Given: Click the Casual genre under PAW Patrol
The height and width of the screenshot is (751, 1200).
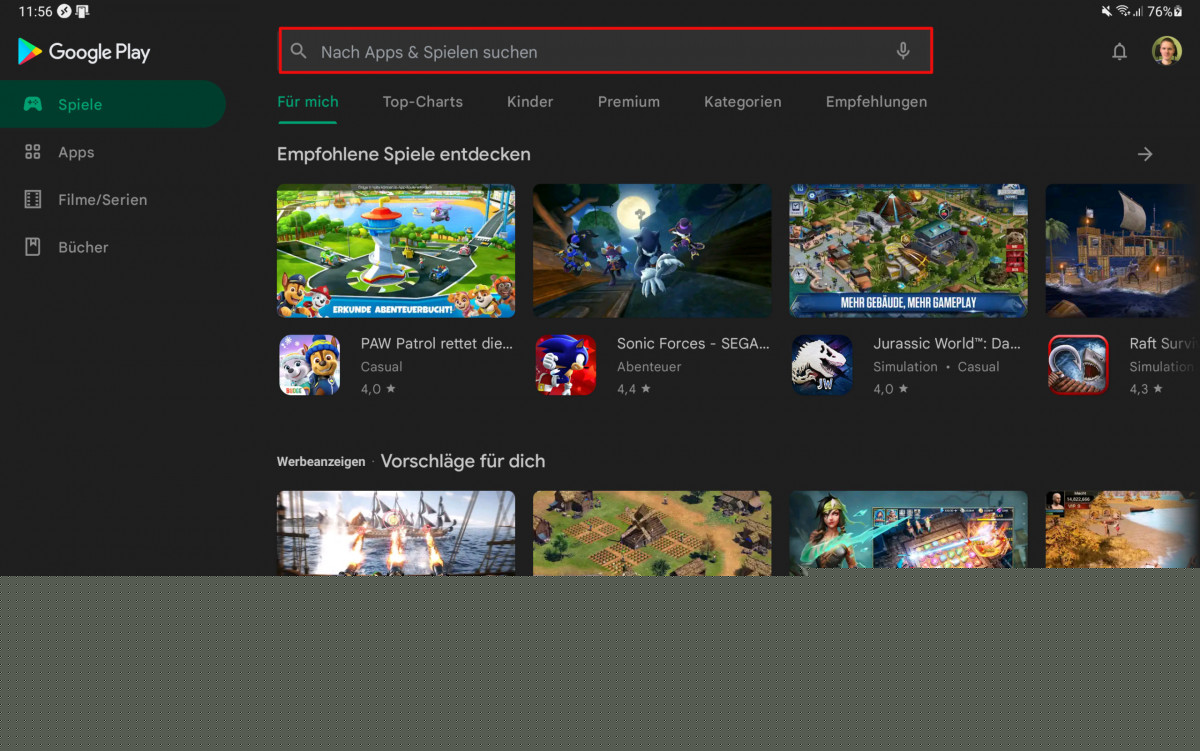Looking at the screenshot, I should pyautogui.click(x=381, y=367).
